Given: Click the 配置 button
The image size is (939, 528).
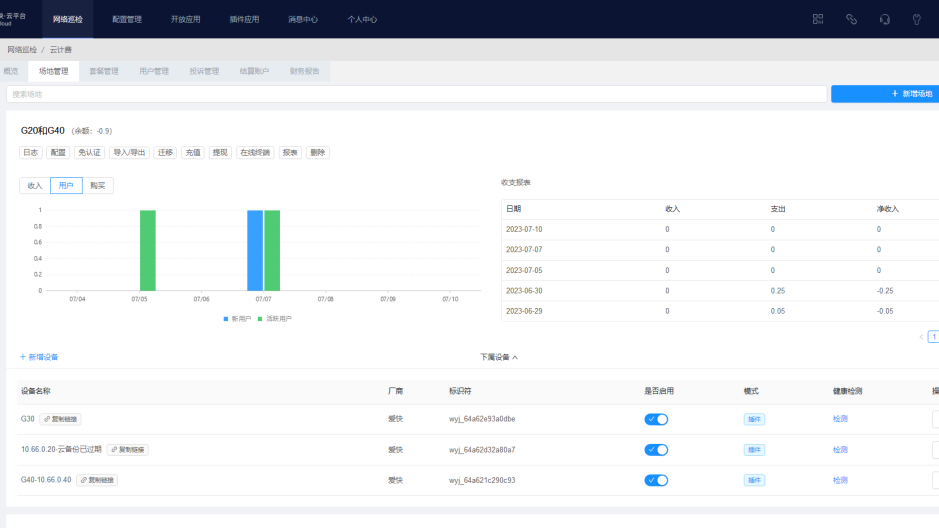Looking at the screenshot, I should (x=58, y=153).
